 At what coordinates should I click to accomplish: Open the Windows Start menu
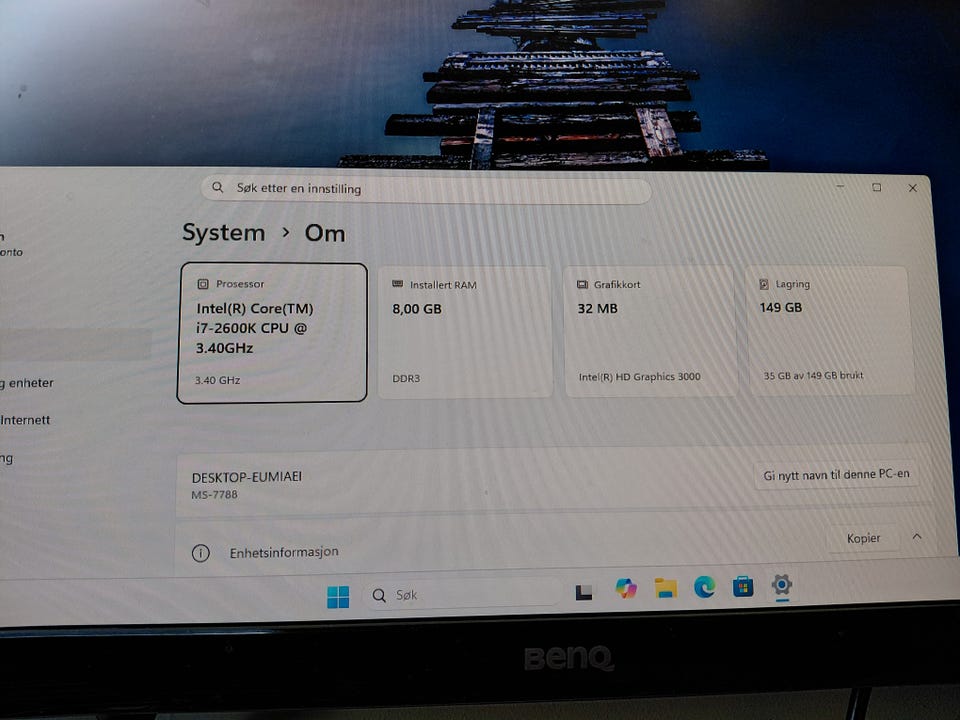[x=338, y=596]
